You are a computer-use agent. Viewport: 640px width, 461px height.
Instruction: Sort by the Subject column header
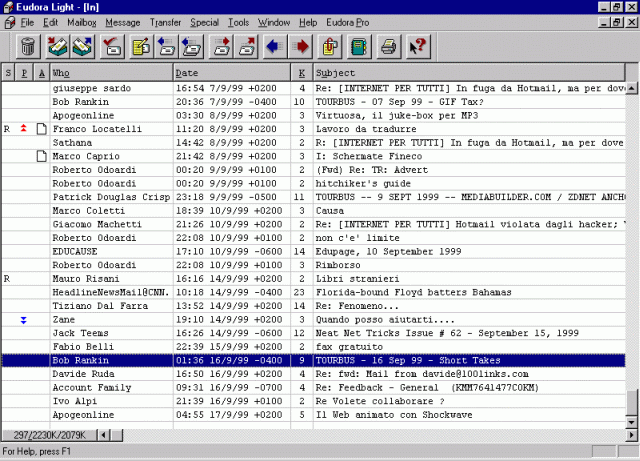point(469,73)
